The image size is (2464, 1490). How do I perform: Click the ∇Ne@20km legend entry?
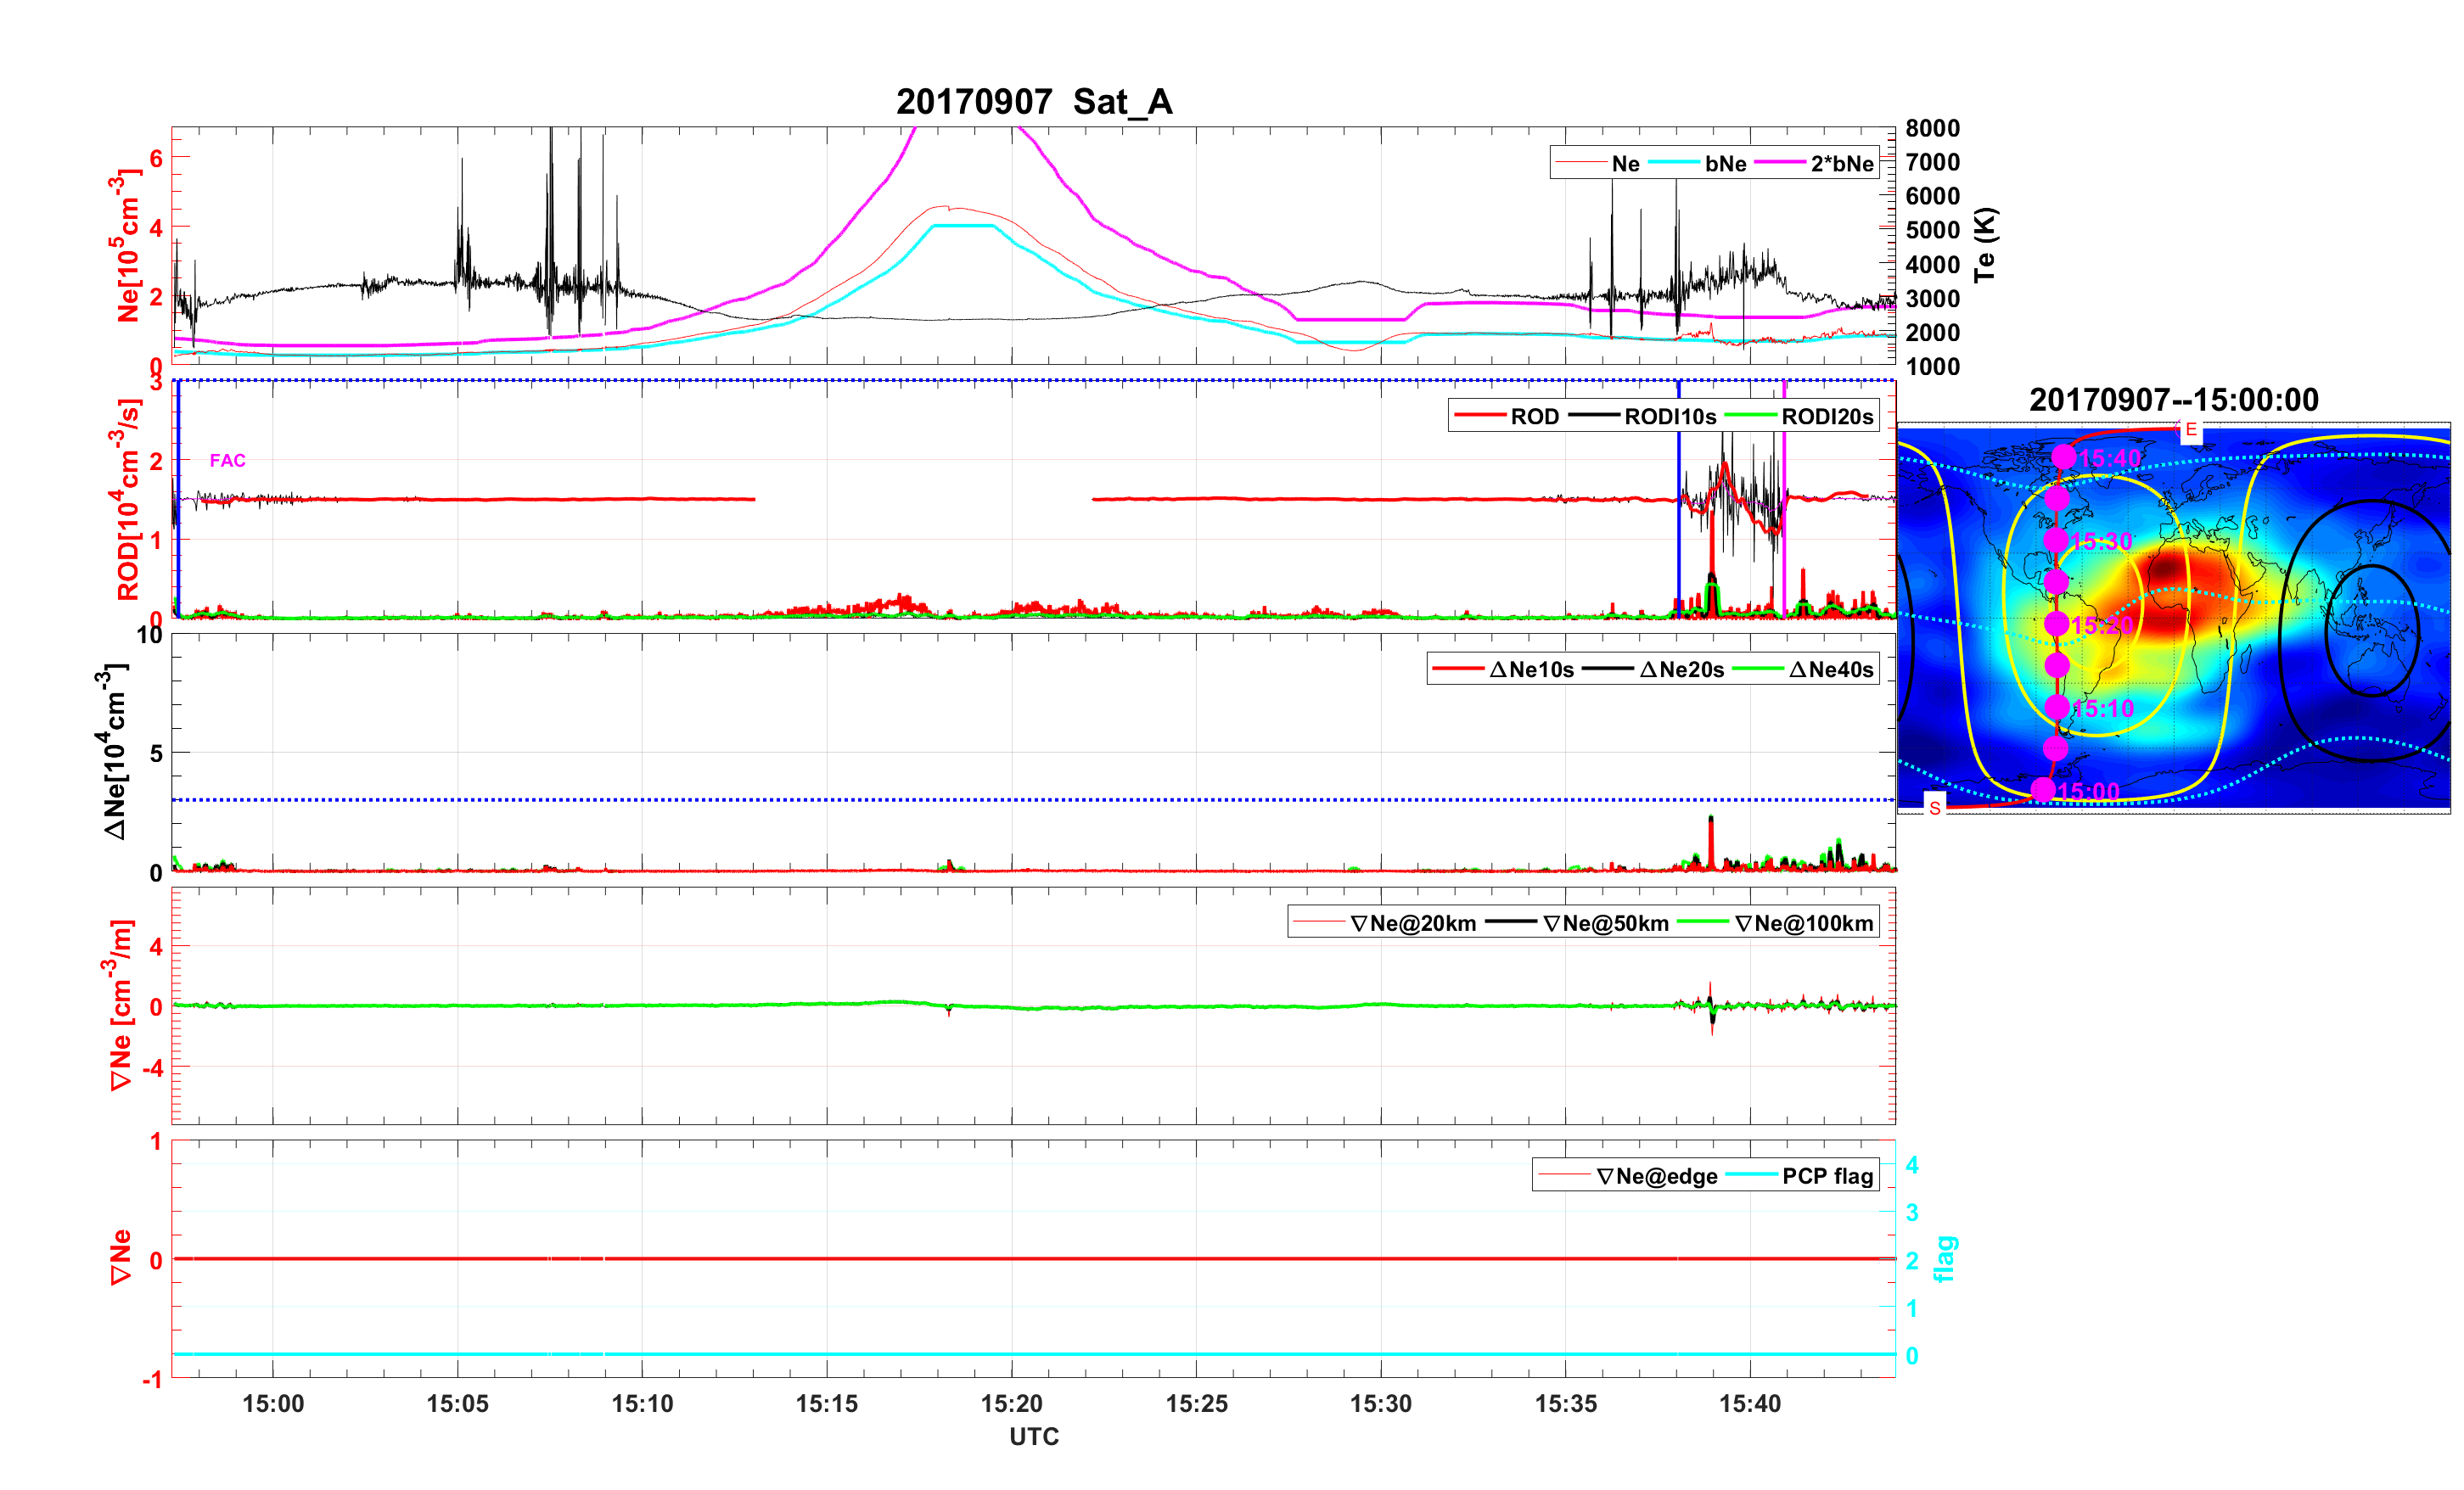1412,924
